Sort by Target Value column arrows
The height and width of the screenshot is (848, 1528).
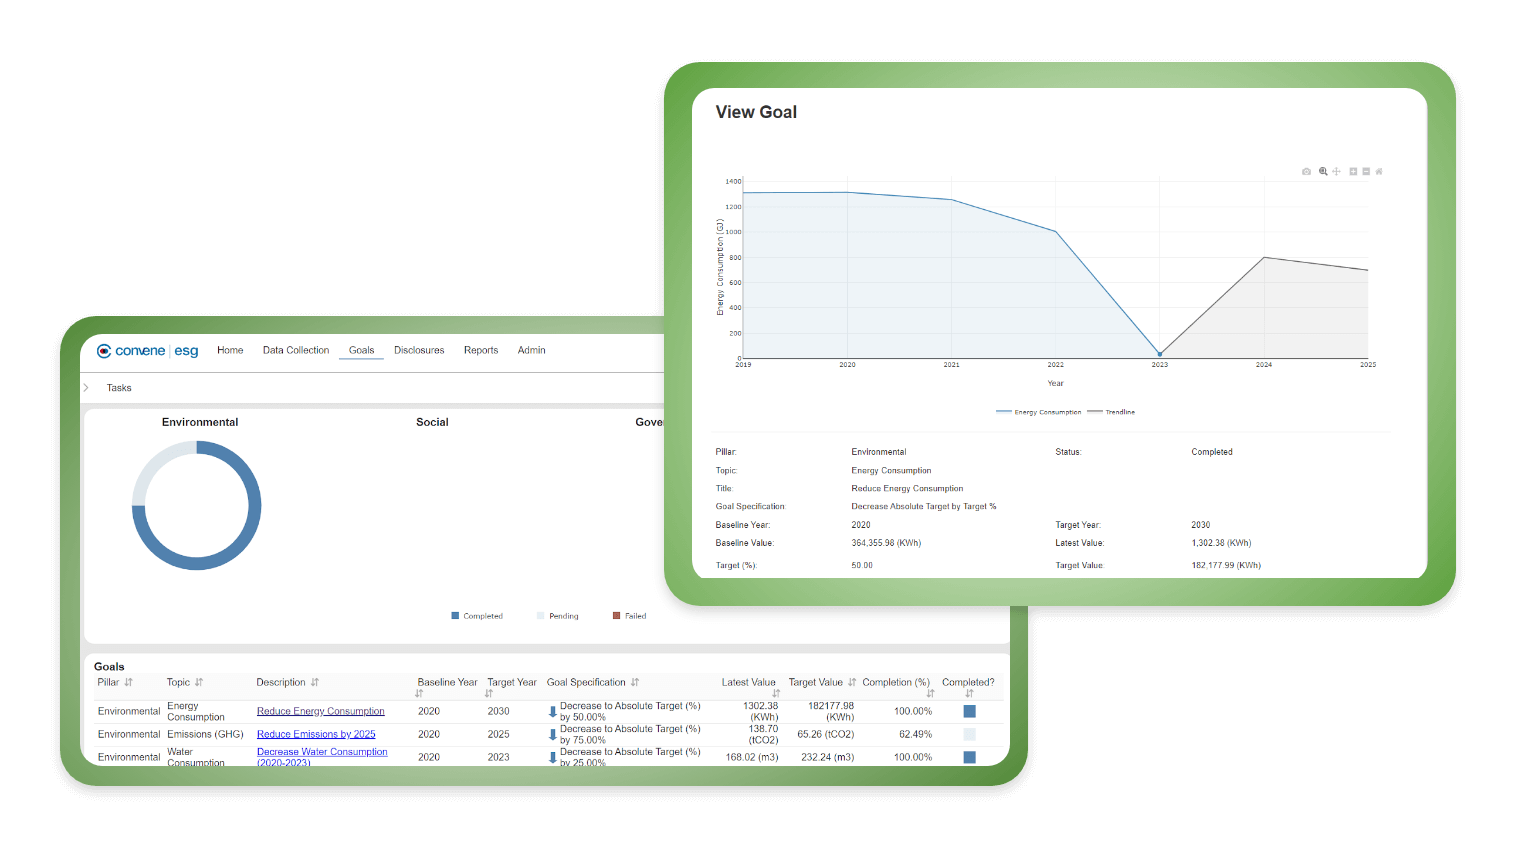(x=852, y=683)
